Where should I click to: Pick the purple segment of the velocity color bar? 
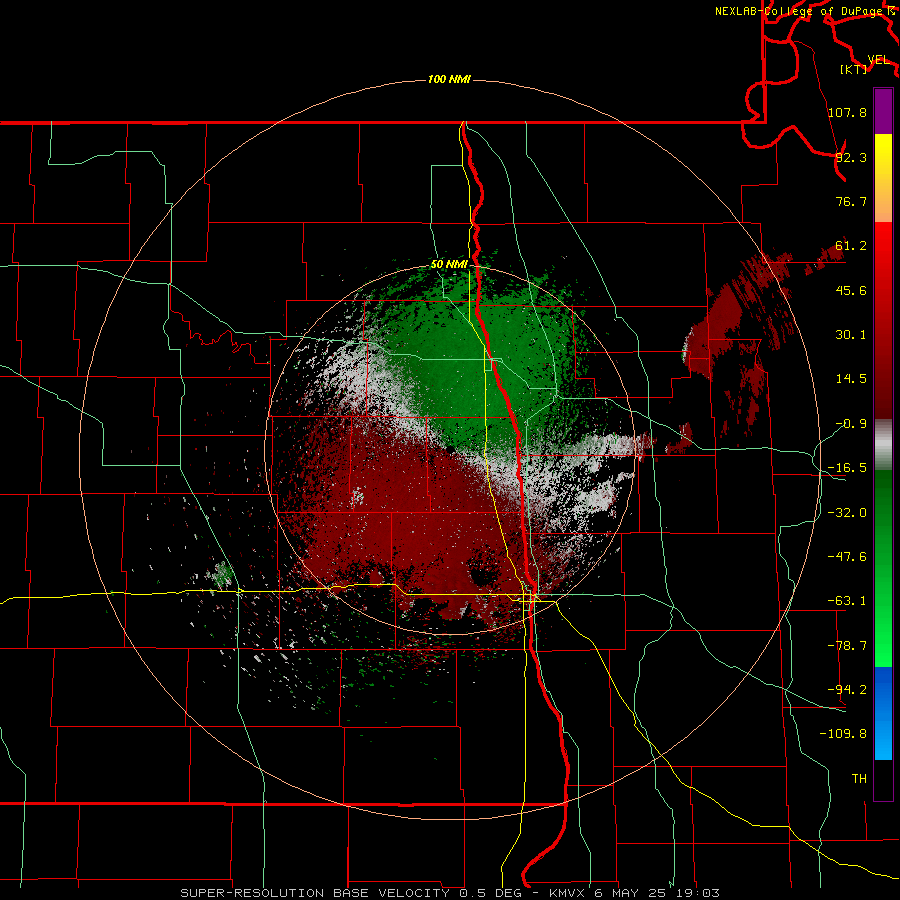[x=883, y=112]
